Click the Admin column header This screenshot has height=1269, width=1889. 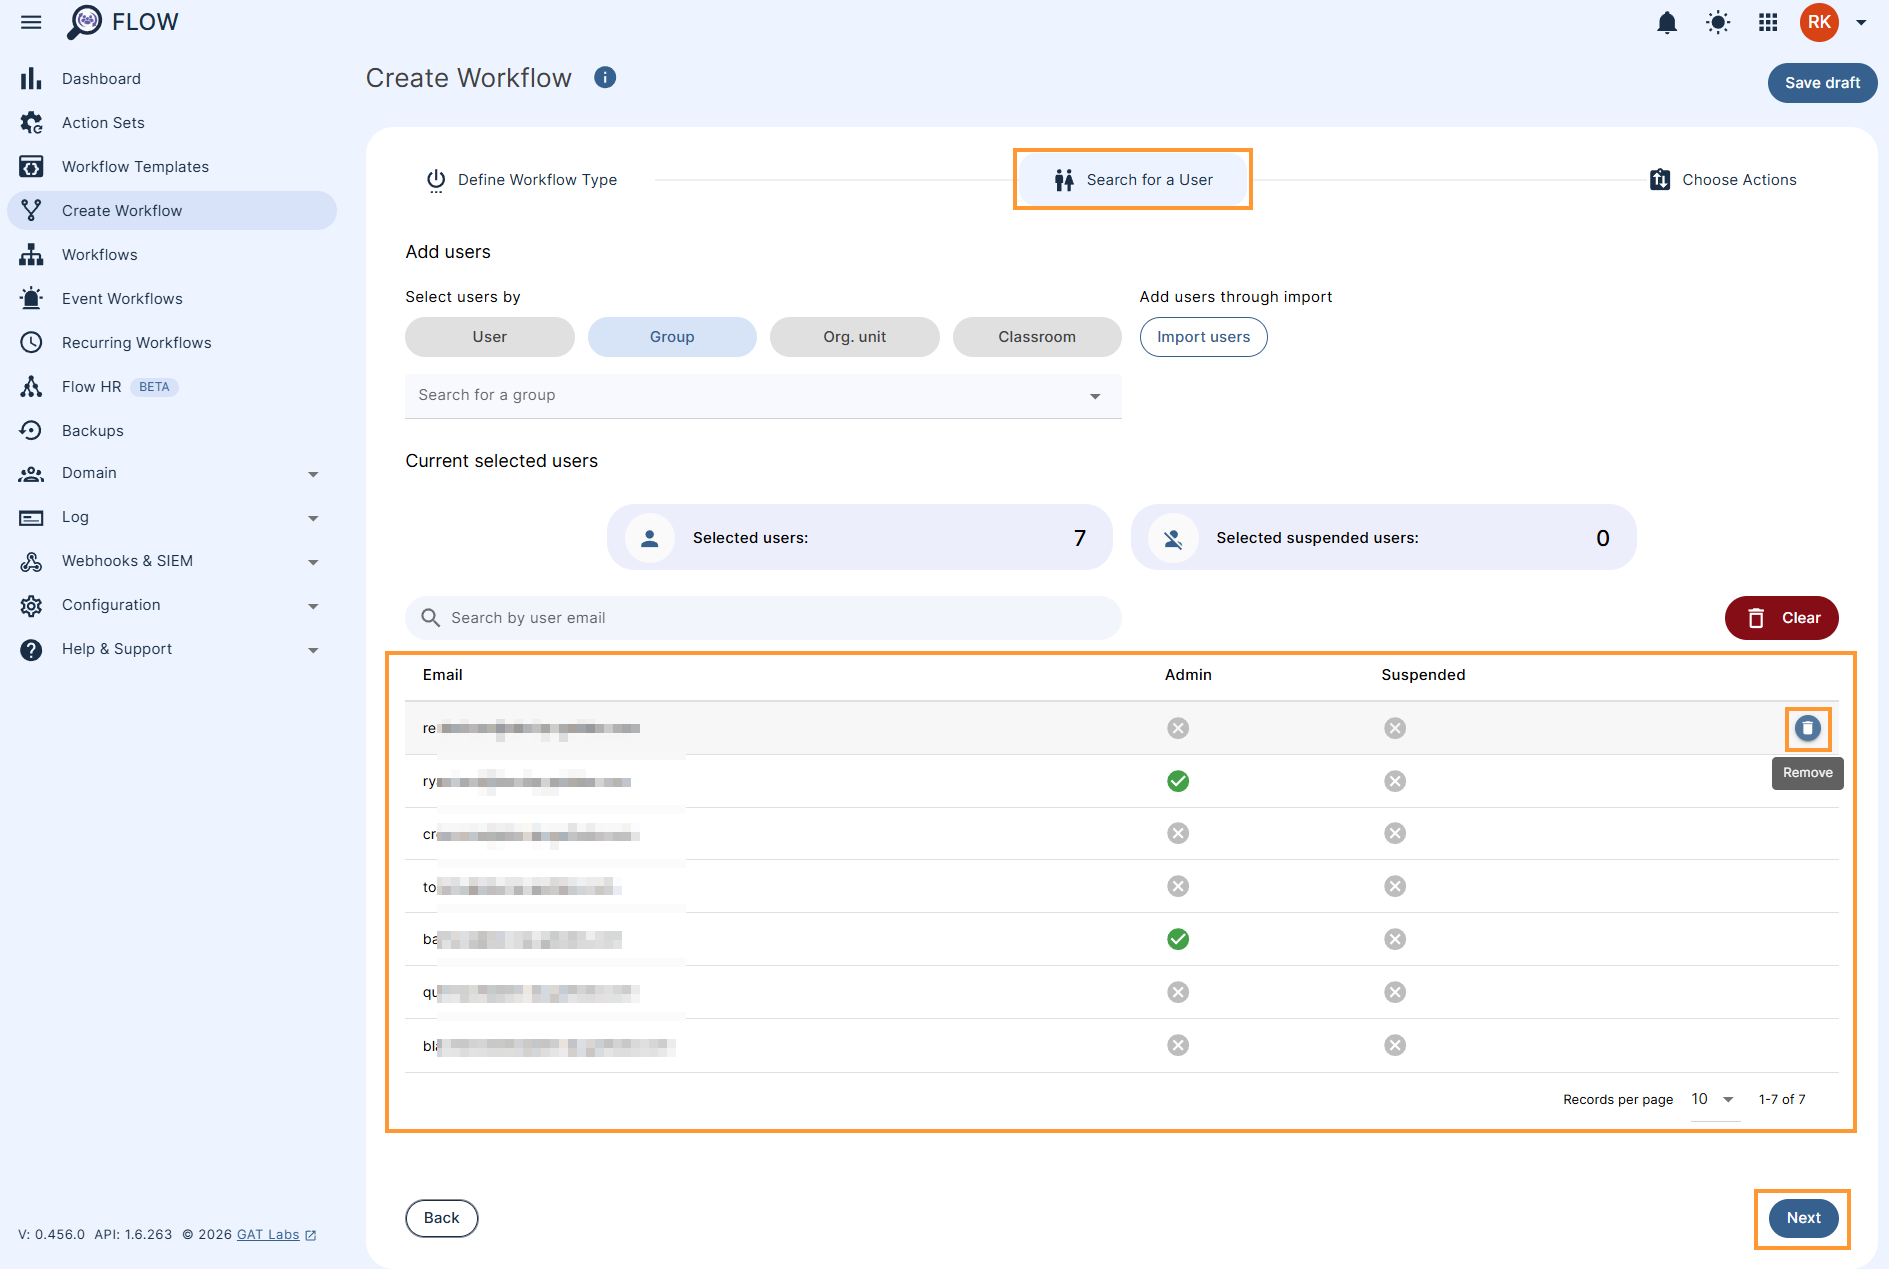1188,675
